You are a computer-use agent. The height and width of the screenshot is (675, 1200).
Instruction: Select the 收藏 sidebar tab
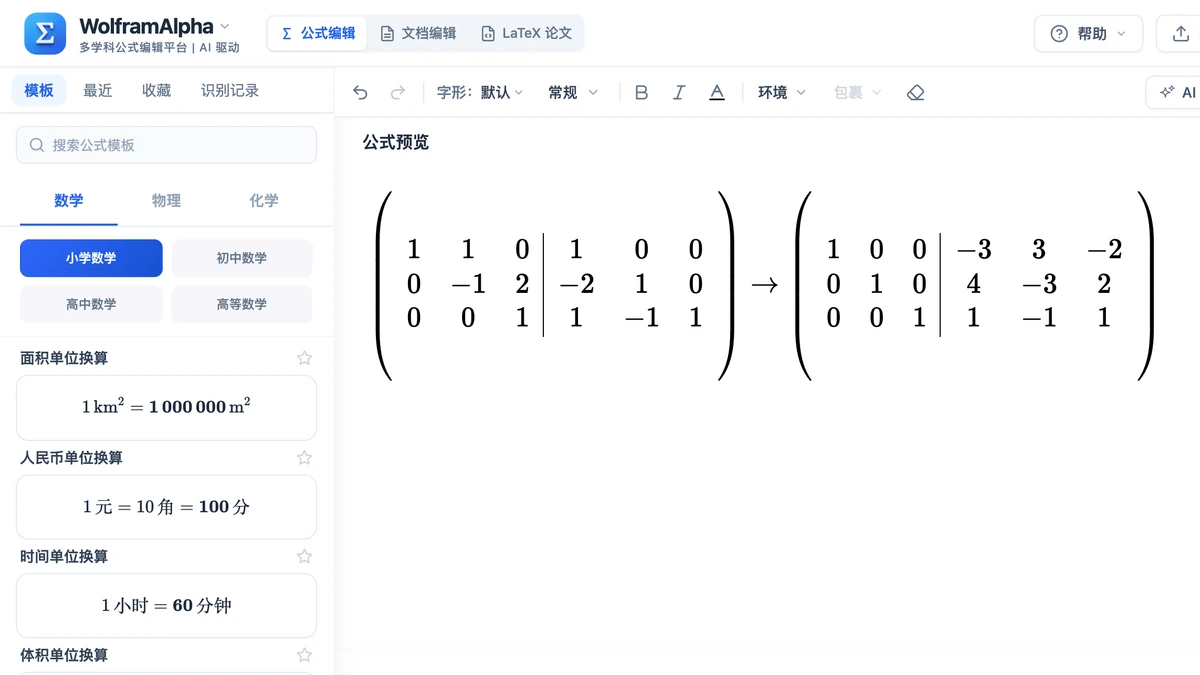157,90
